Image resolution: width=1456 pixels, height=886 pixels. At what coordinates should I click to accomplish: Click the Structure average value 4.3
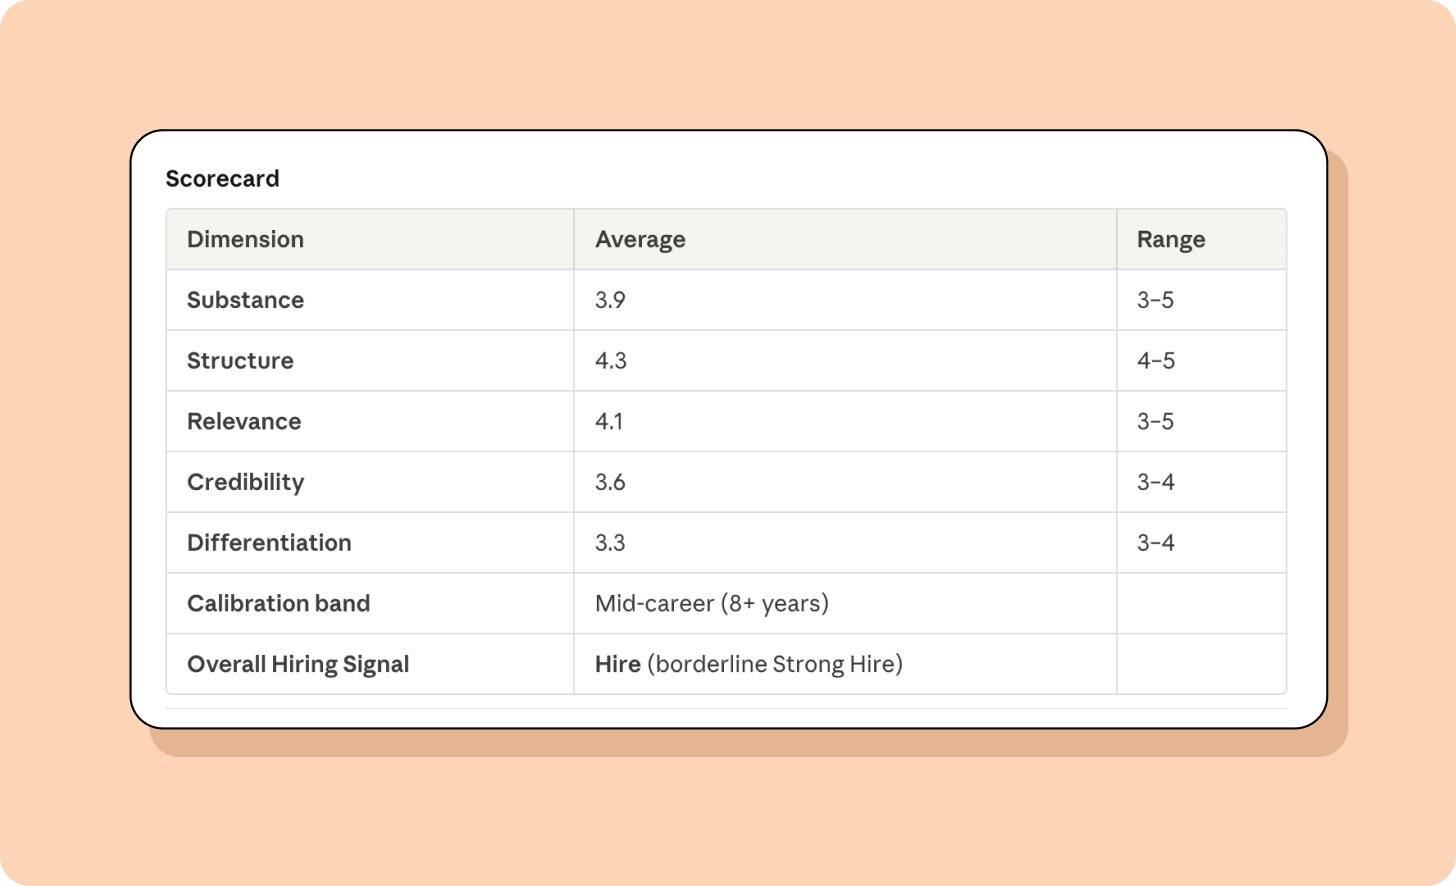click(611, 361)
